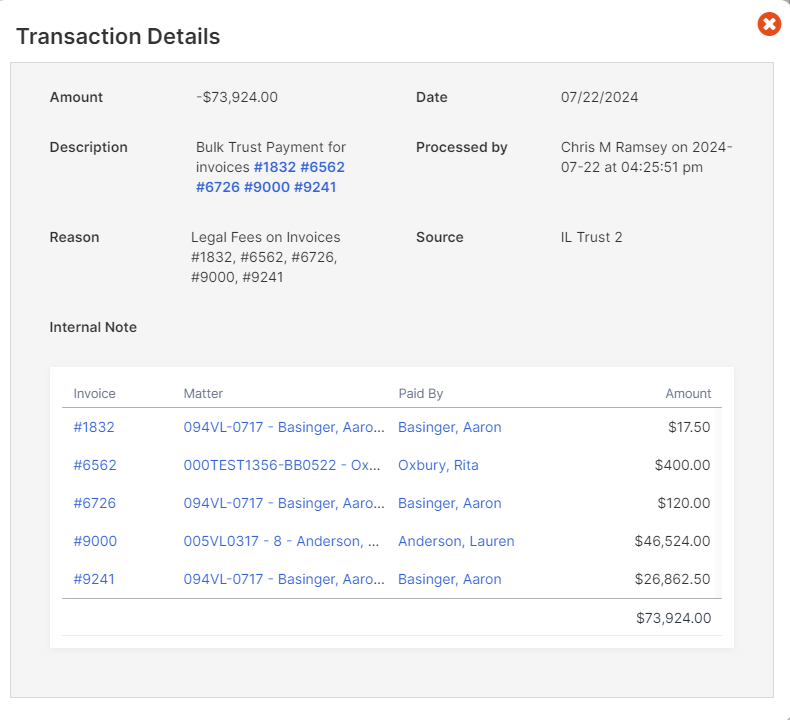The height and width of the screenshot is (720, 790).
Task: Click invoice #9000 in the table
Action: [95, 541]
